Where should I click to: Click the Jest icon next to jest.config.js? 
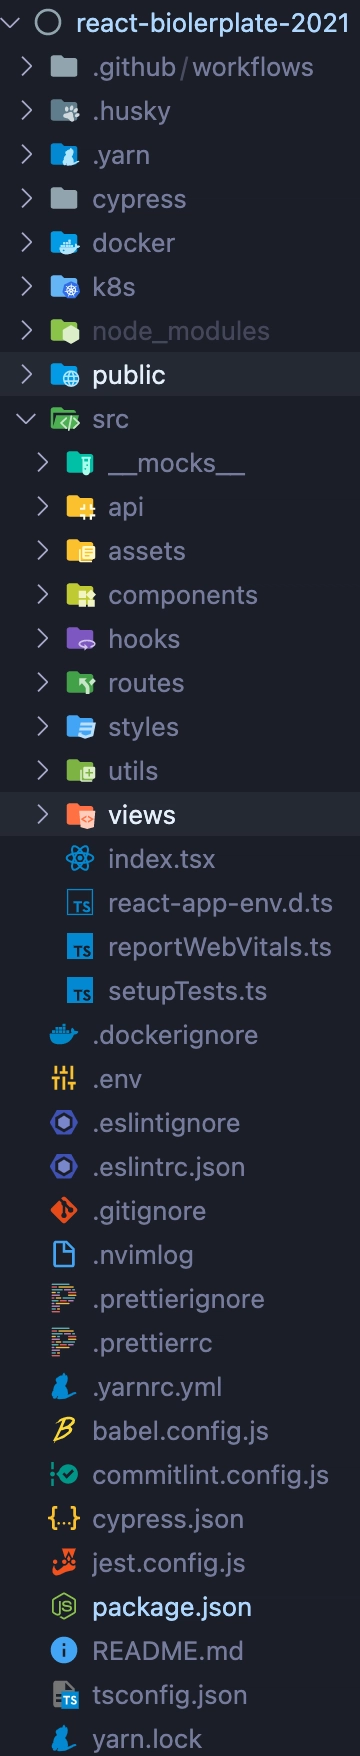64,1563
